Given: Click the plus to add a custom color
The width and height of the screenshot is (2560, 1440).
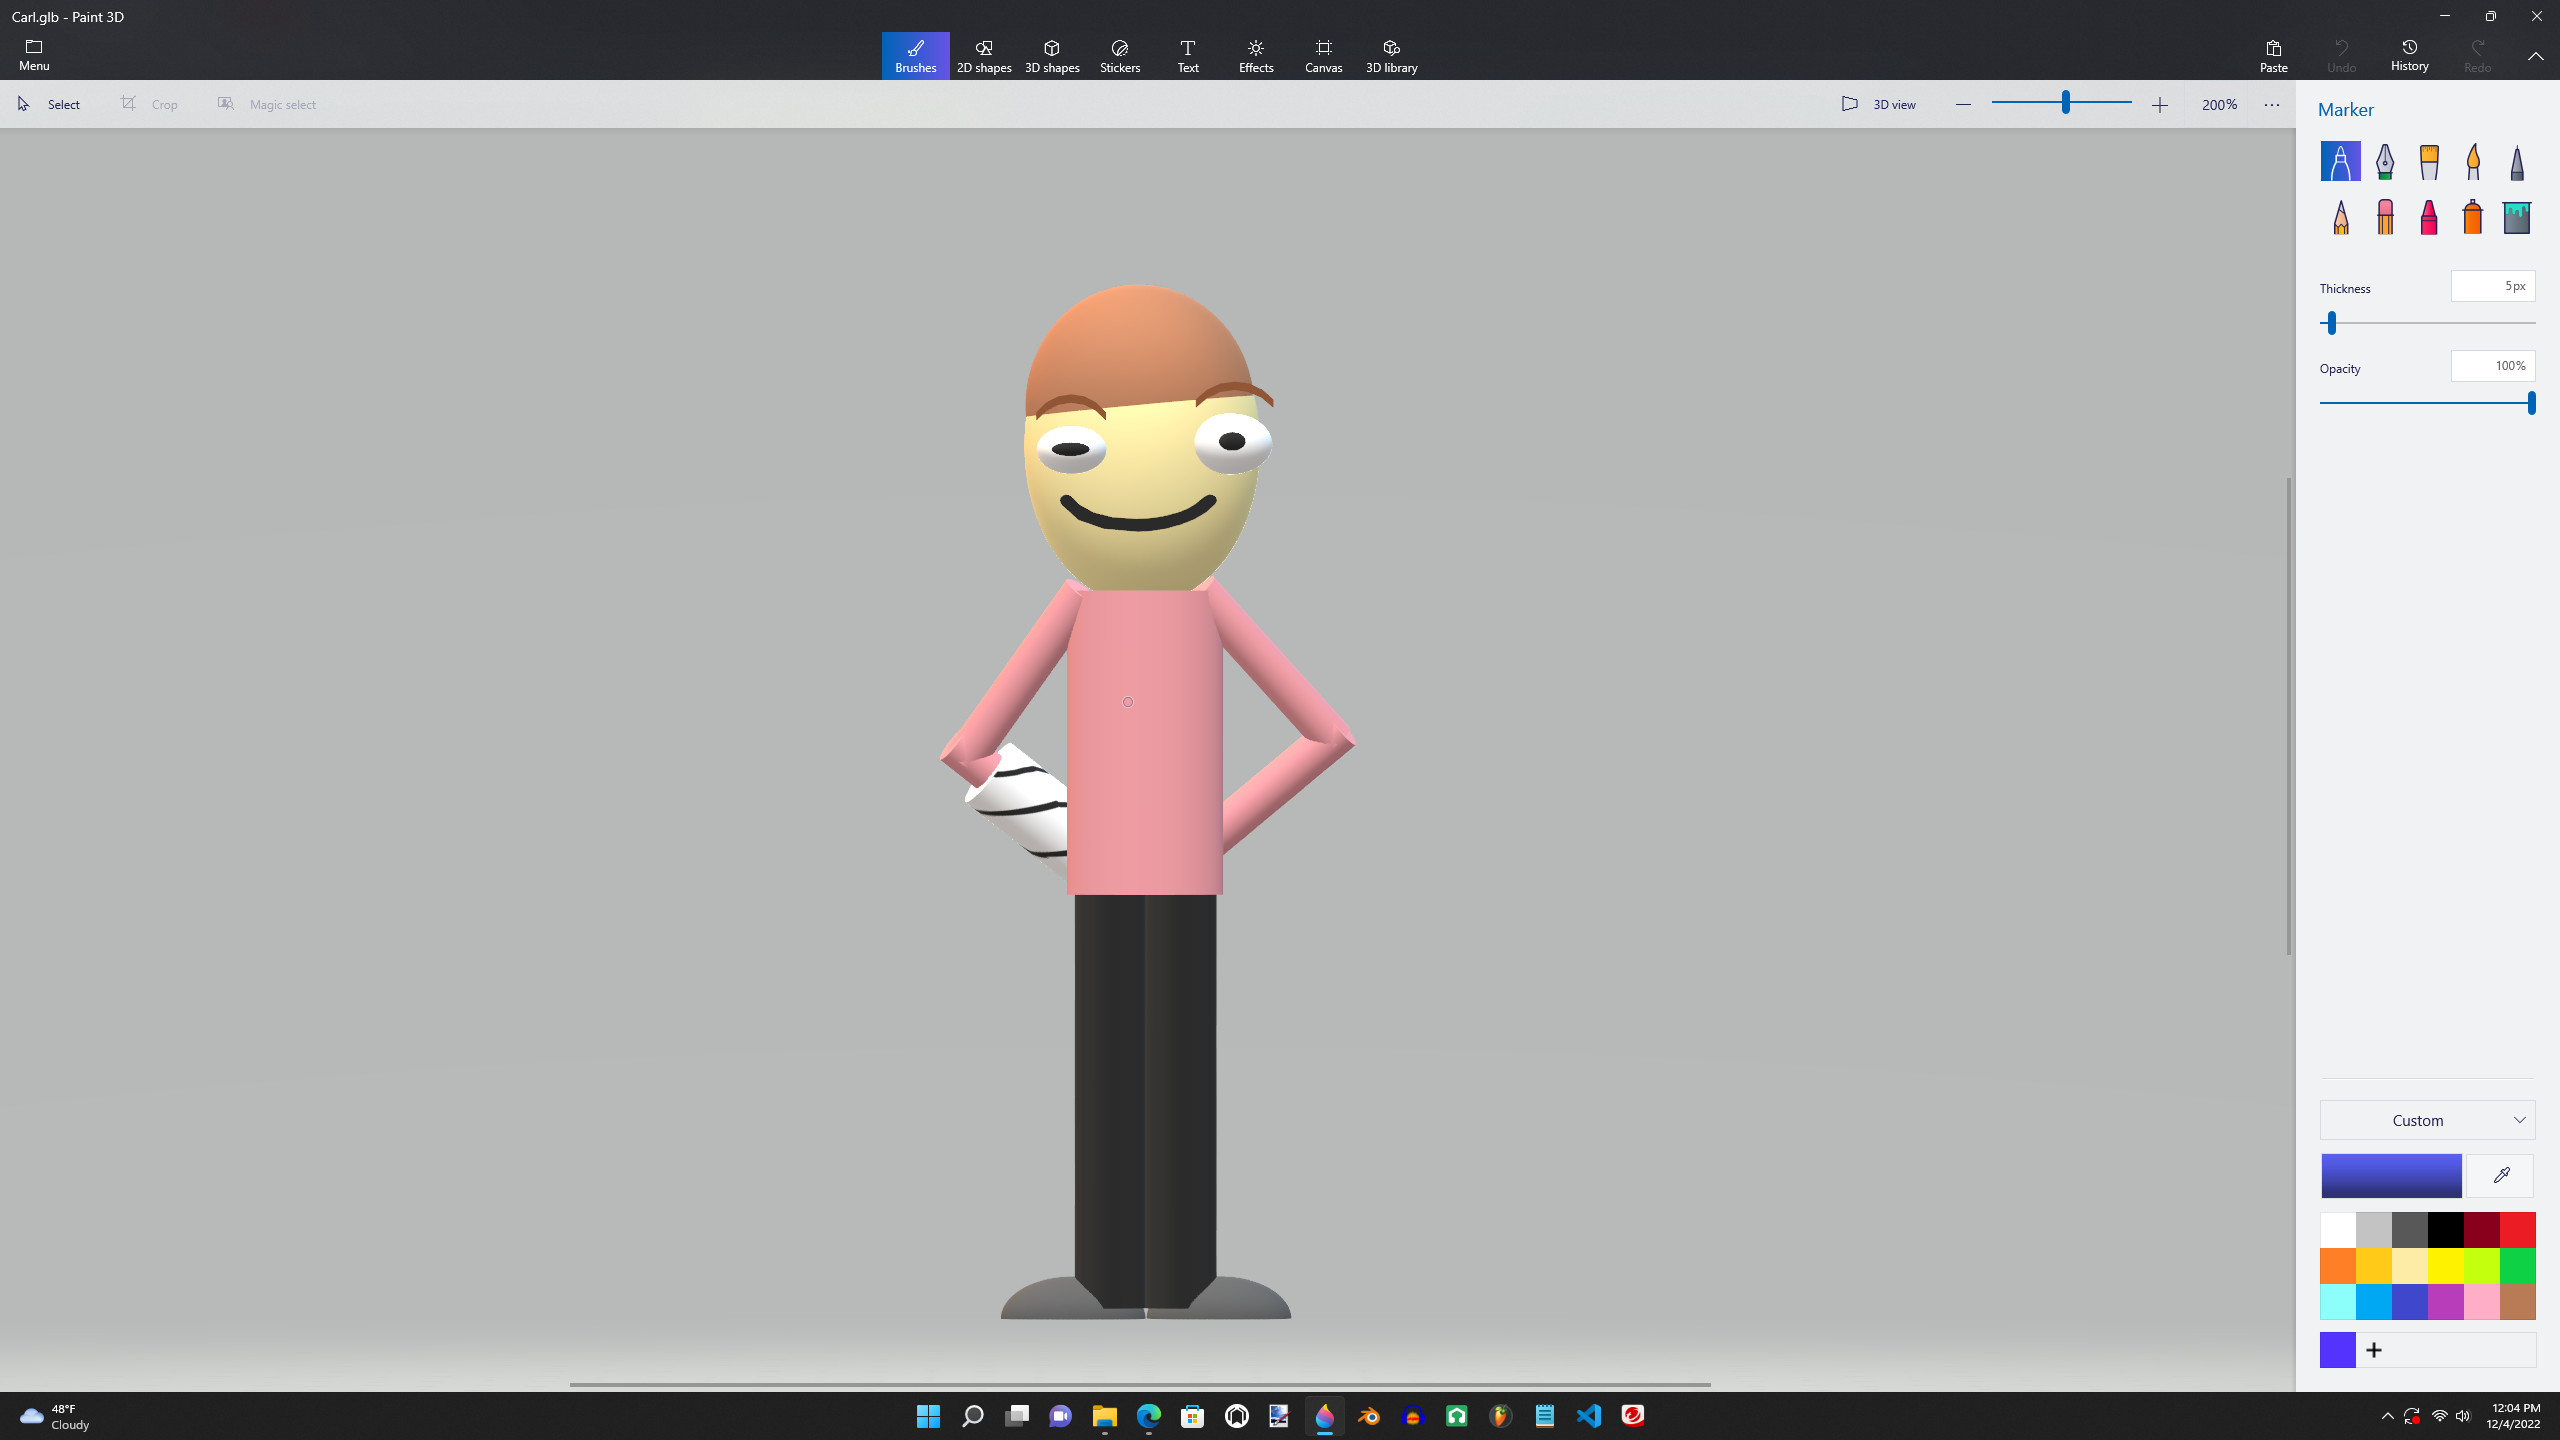Looking at the screenshot, I should tap(2375, 1349).
